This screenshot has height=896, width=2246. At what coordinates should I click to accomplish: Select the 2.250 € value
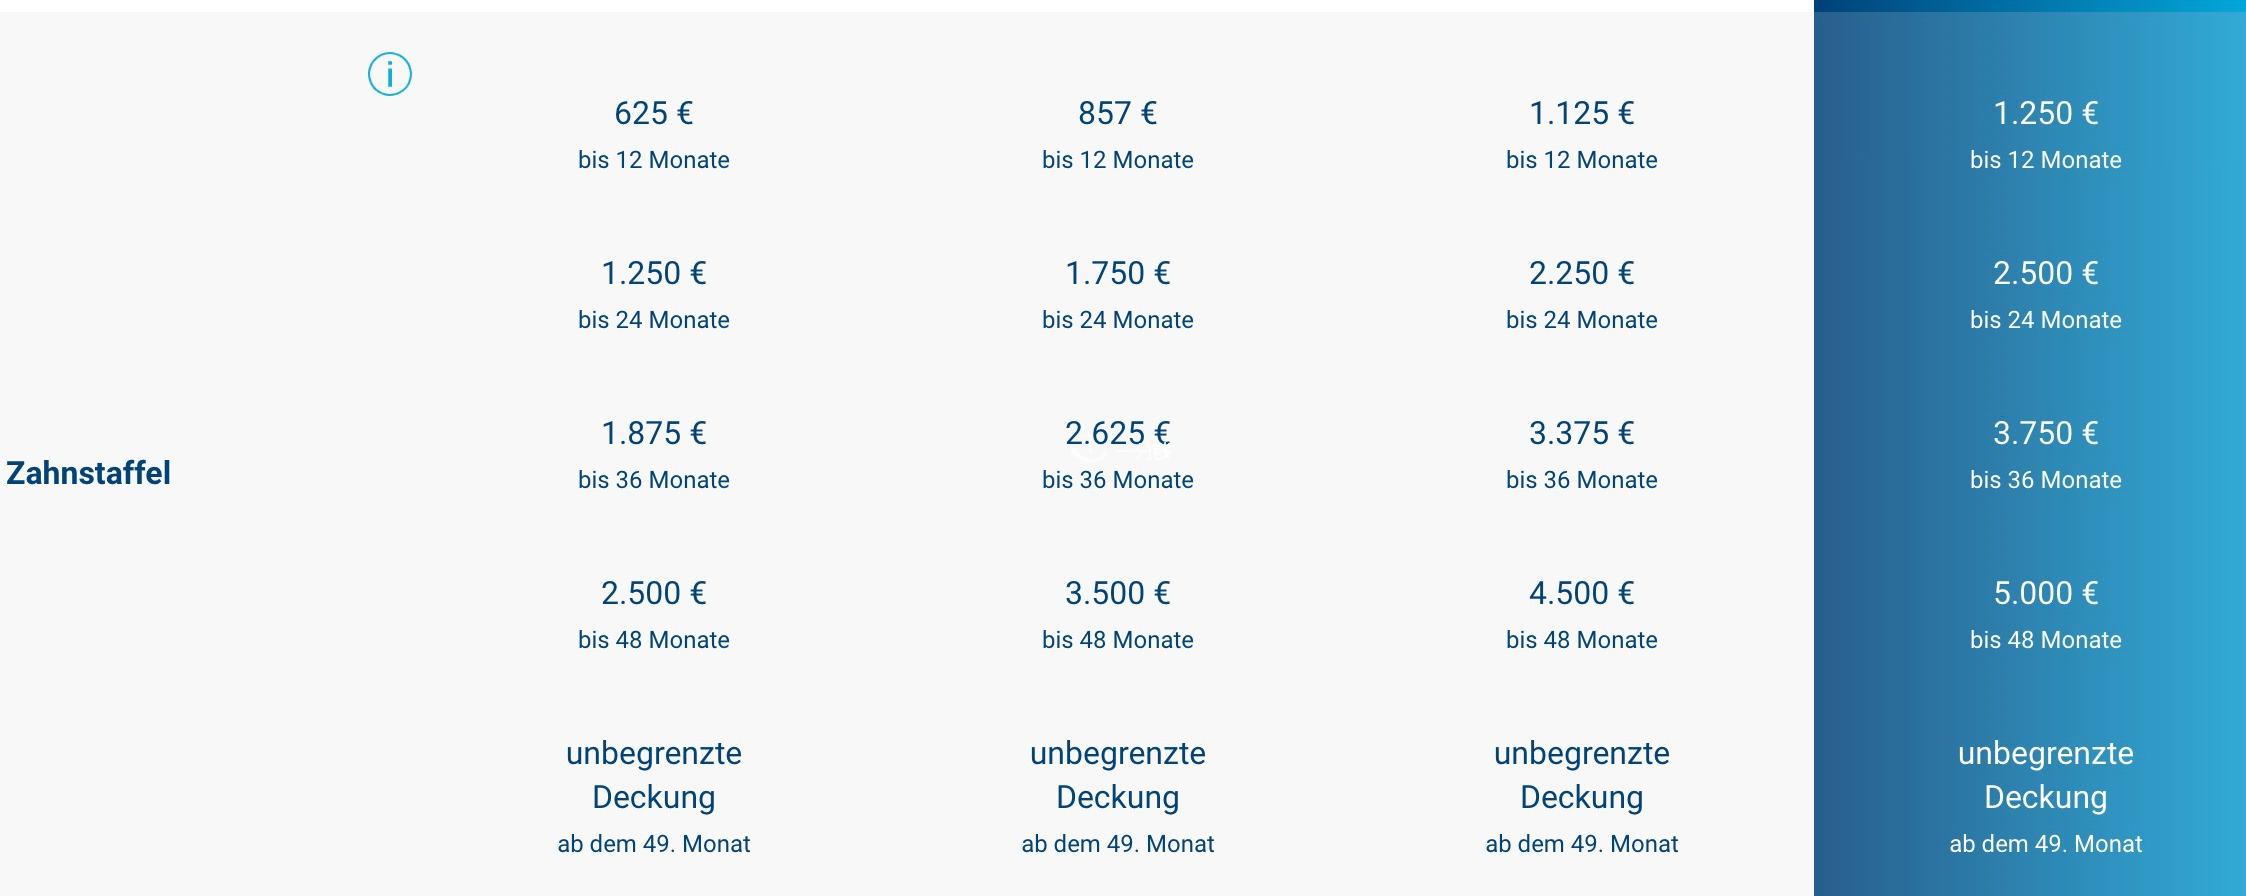click(x=1582, y=273)
